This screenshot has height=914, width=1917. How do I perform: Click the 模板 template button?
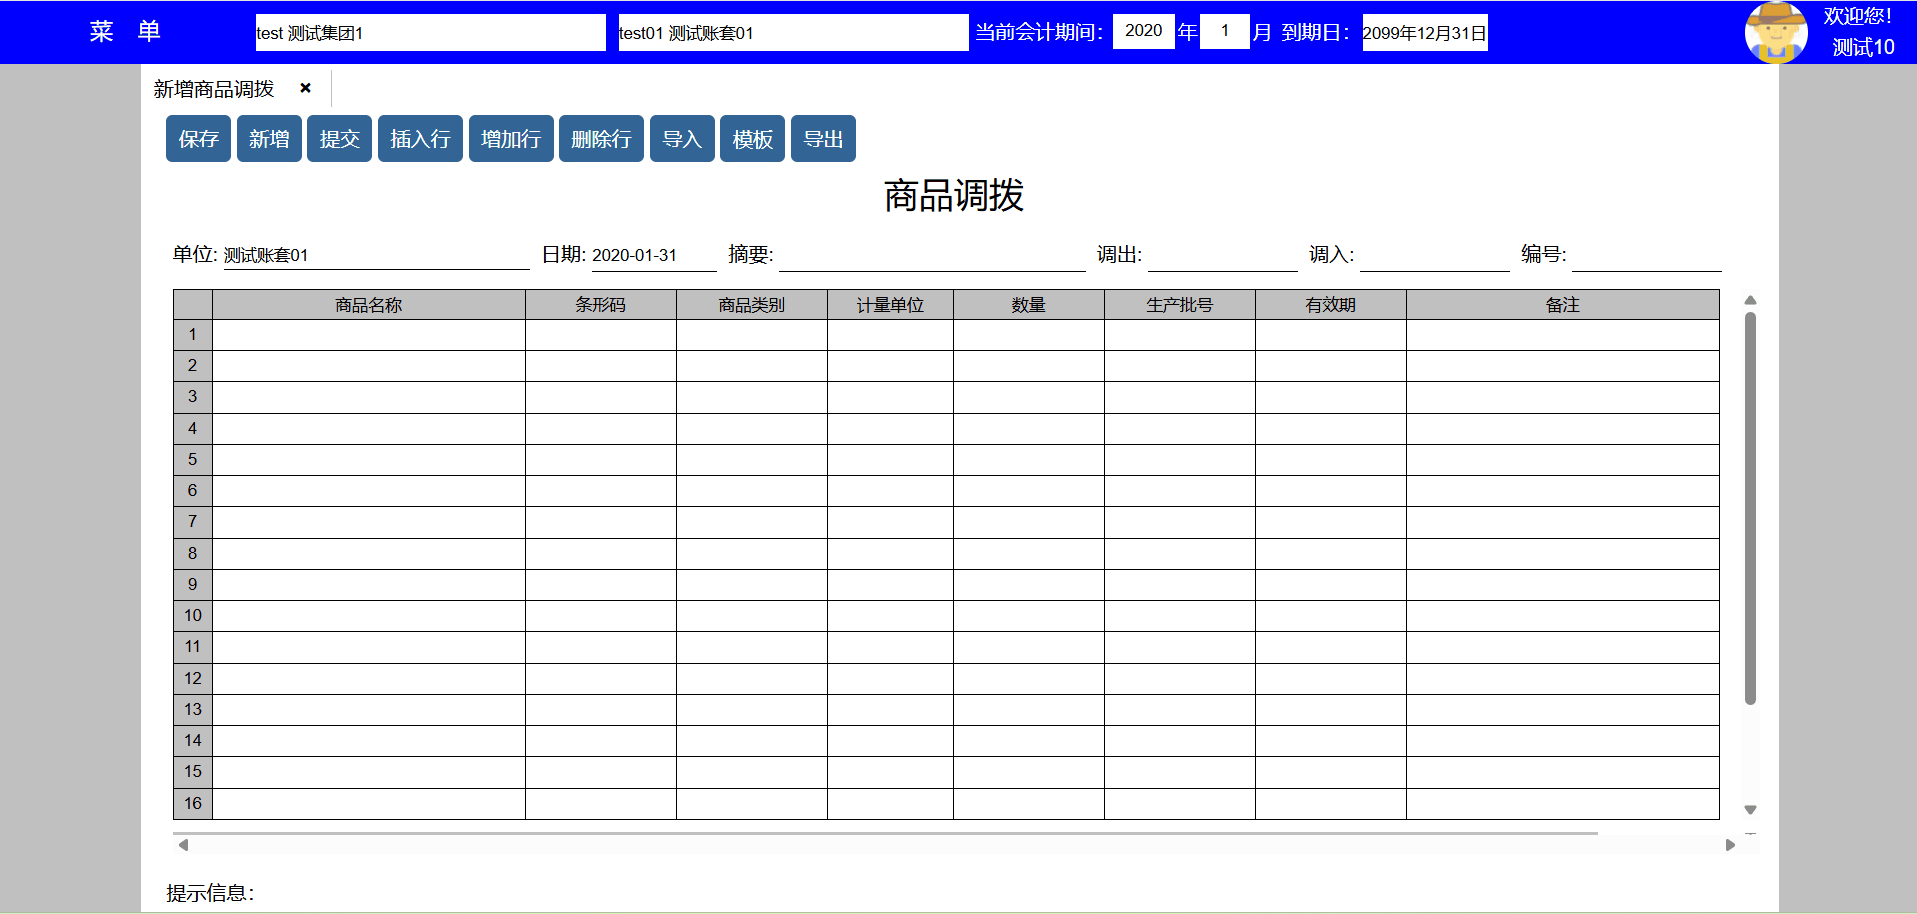(752, 139)
